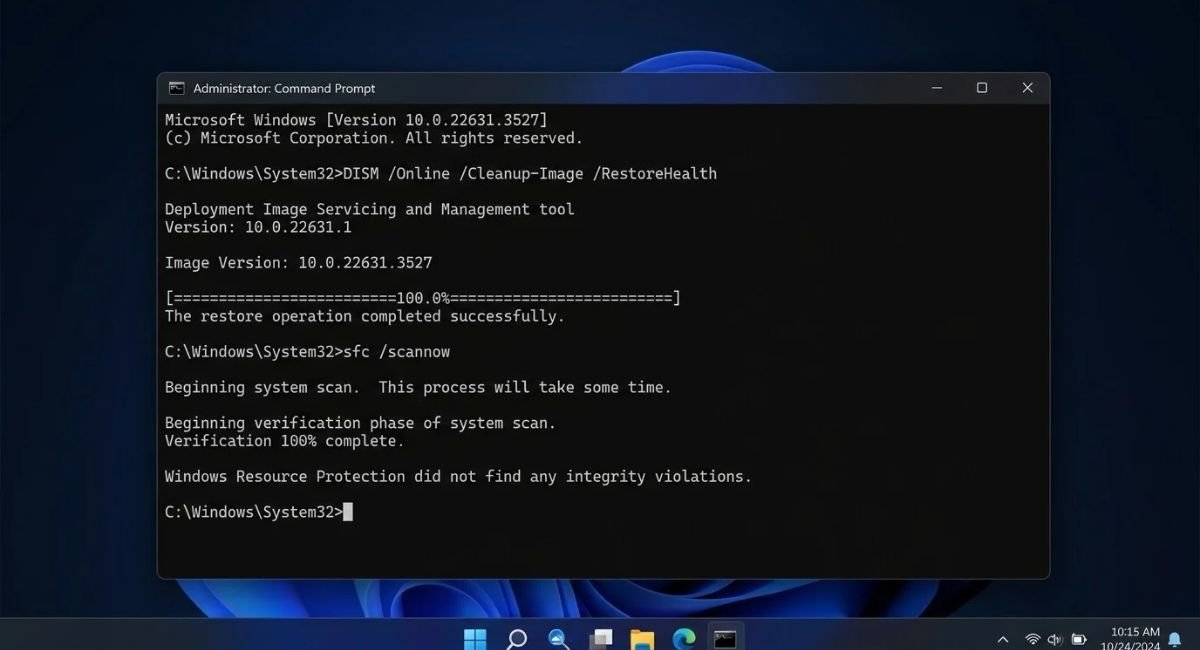This screenshot has height=650, width=1200.
Task: Open the cloud widget icon on taskbar
Action: tap(559, 638)
